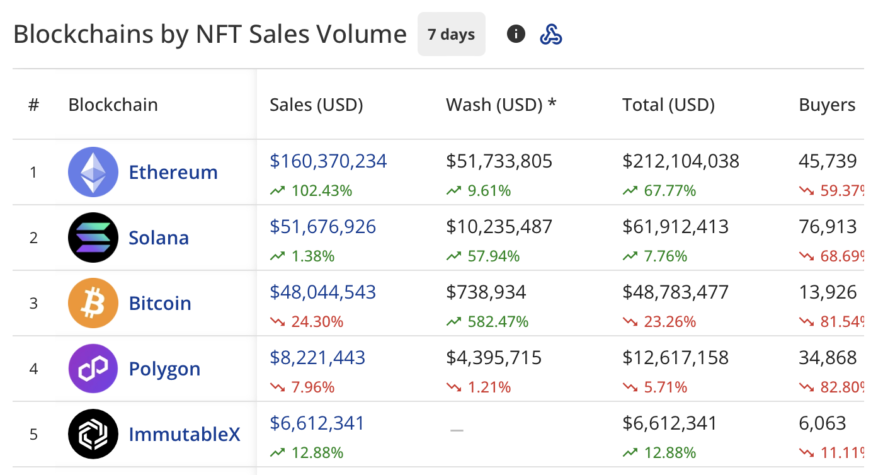Open the ImmutableX blockchain link
883x475 pixels.
[184, 434]
